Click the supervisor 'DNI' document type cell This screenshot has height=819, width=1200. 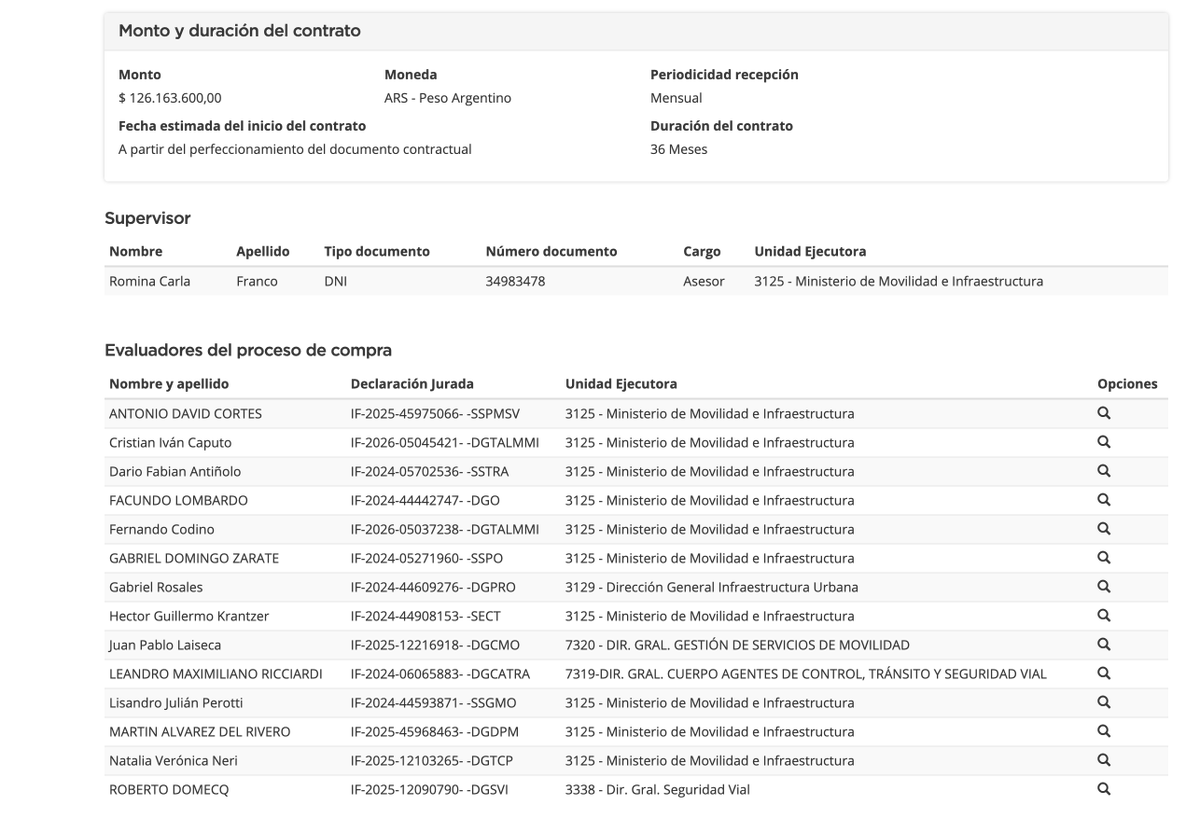tap(335, 281)
